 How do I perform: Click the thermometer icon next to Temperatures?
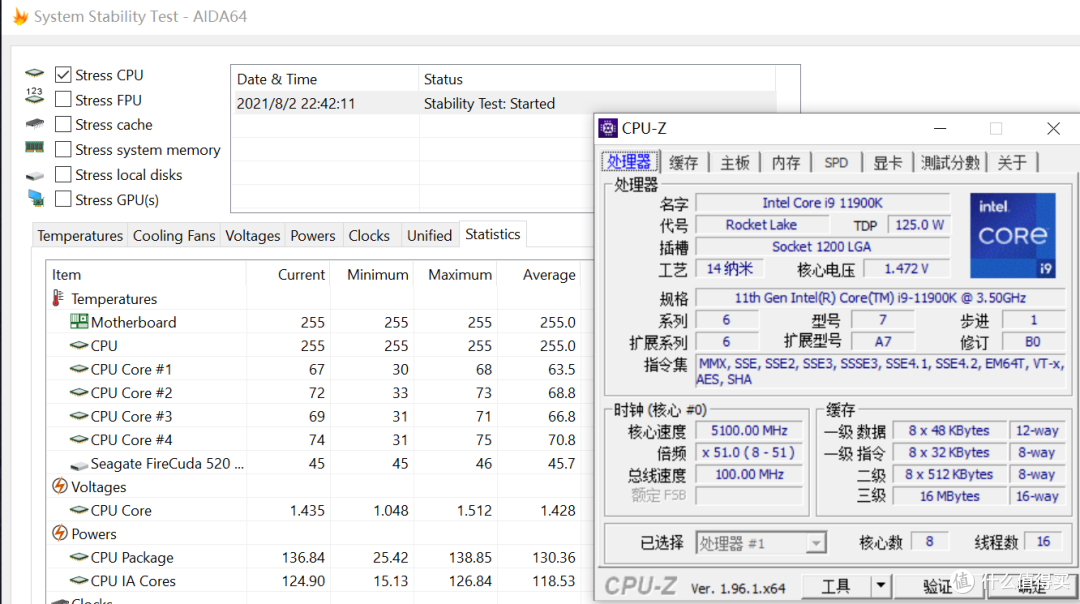[x=58, y=298]
